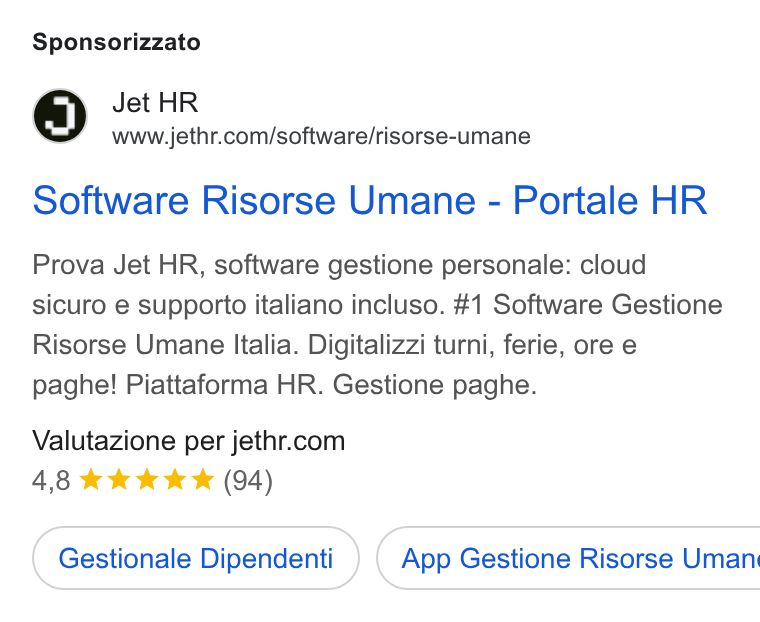
Task: Click the 'Gestione paghe.' phrase in description
Action: 435,385
